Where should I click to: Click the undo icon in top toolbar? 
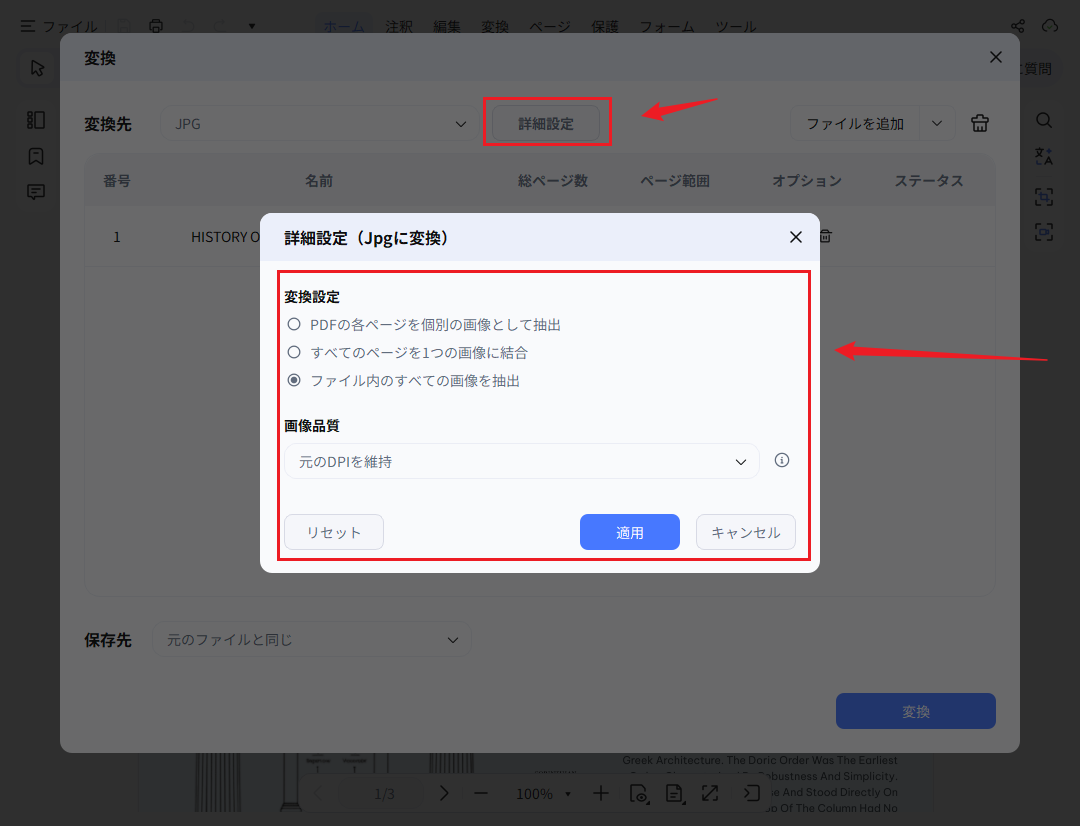click(x=188, y=26)
